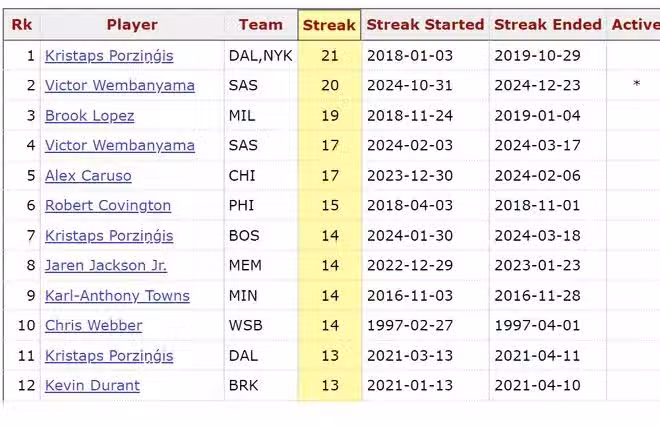Viewport: 660px width, 428px height.
Task: Click the Robert Covington link
Action: [108, 206]
